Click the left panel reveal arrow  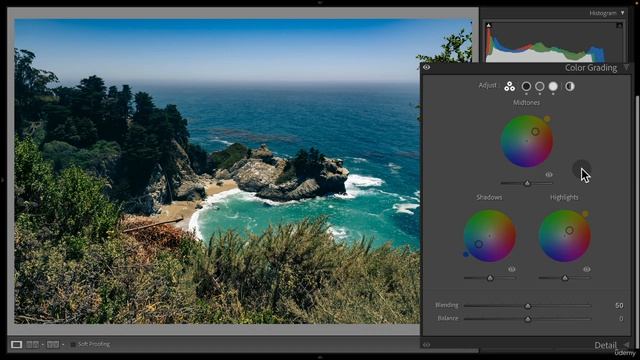coord(2,180)
